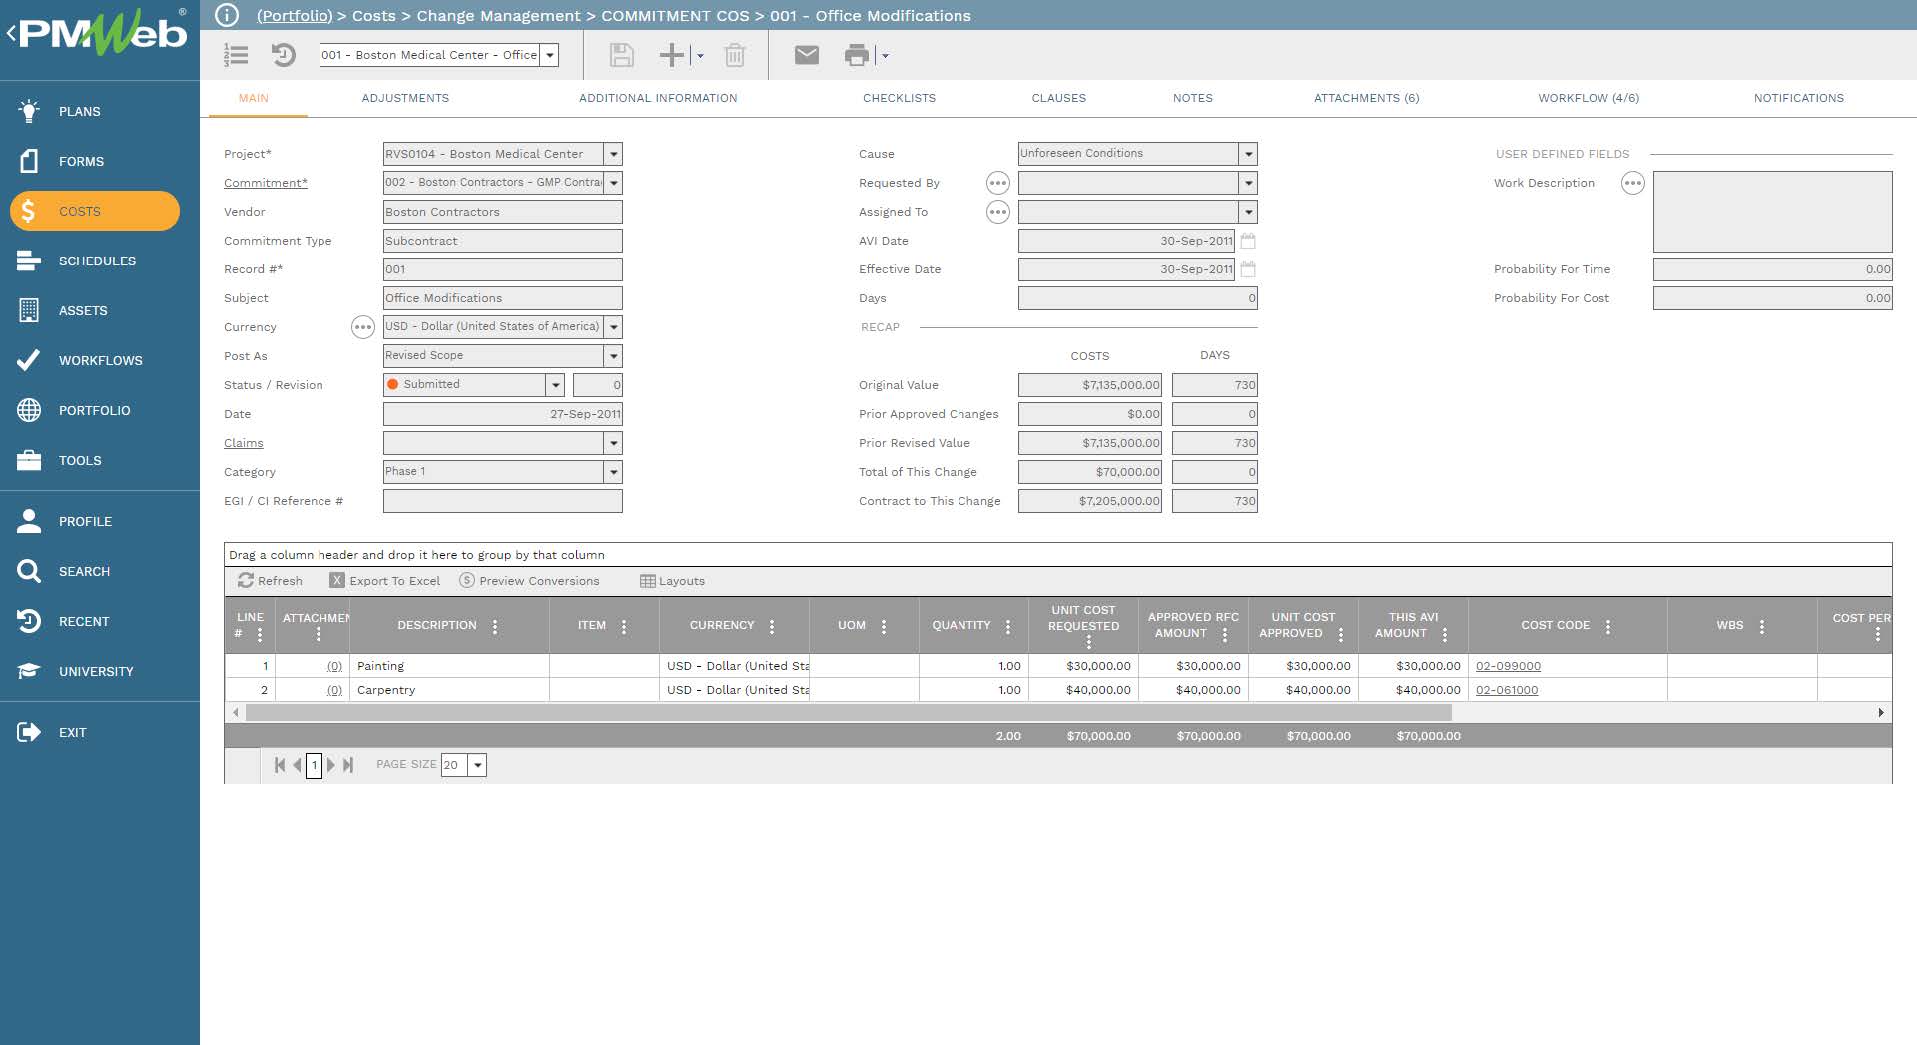Open the Attachments (6) tab
Image resolution: width=1917 pixels, height=1045 pixels.
coord(1366,98)
